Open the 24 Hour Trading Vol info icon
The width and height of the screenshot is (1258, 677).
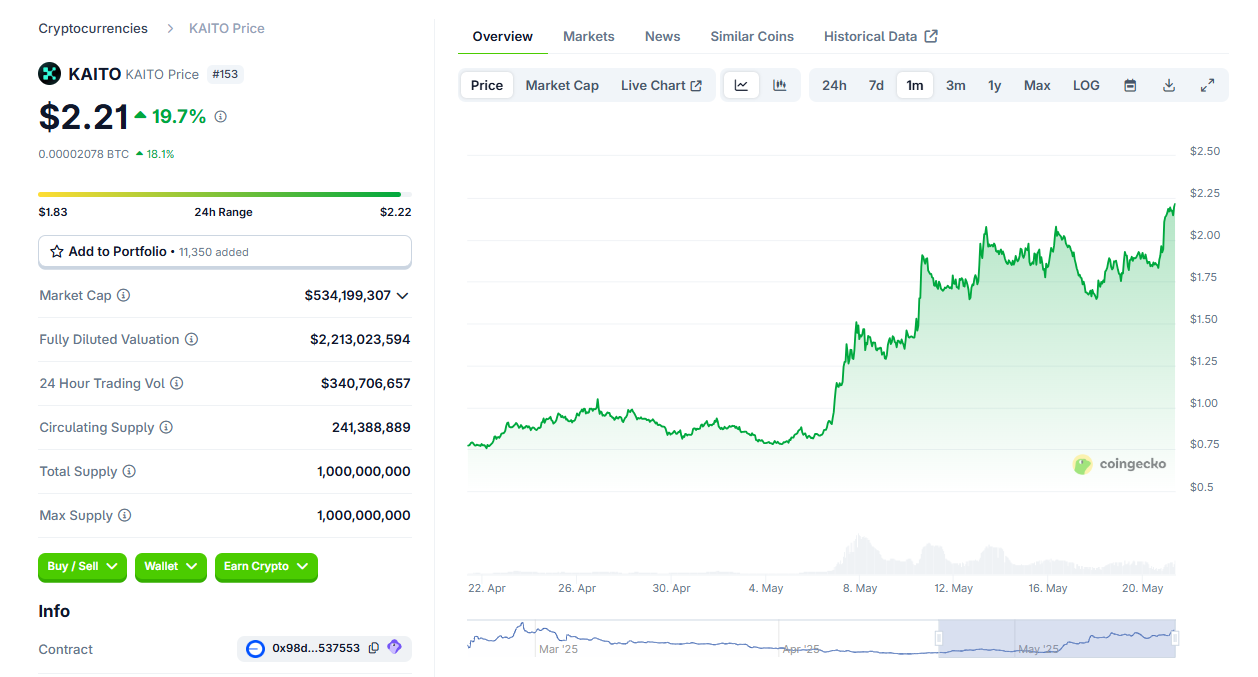click(x=176, y=384)
